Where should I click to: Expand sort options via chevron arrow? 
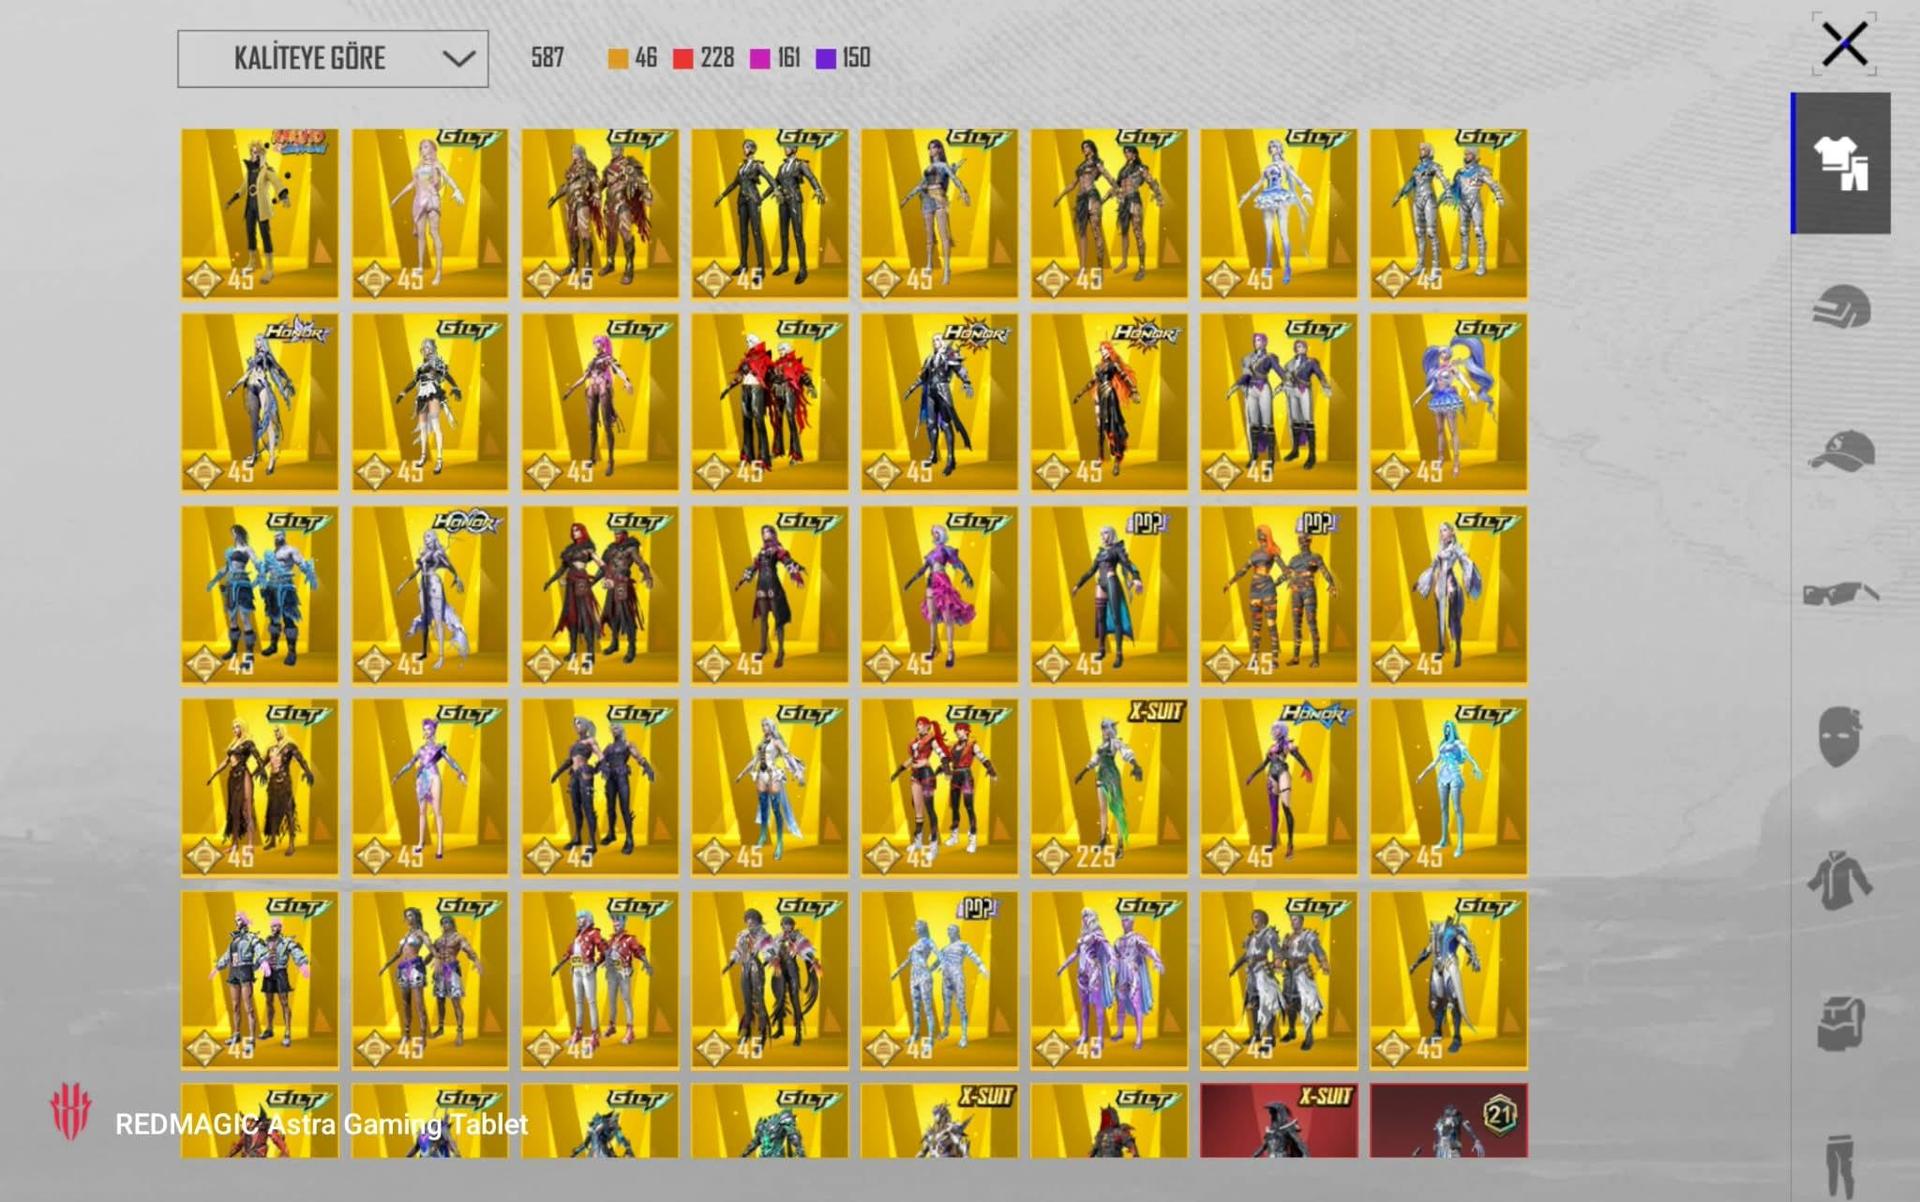click(x=459, y=59)
